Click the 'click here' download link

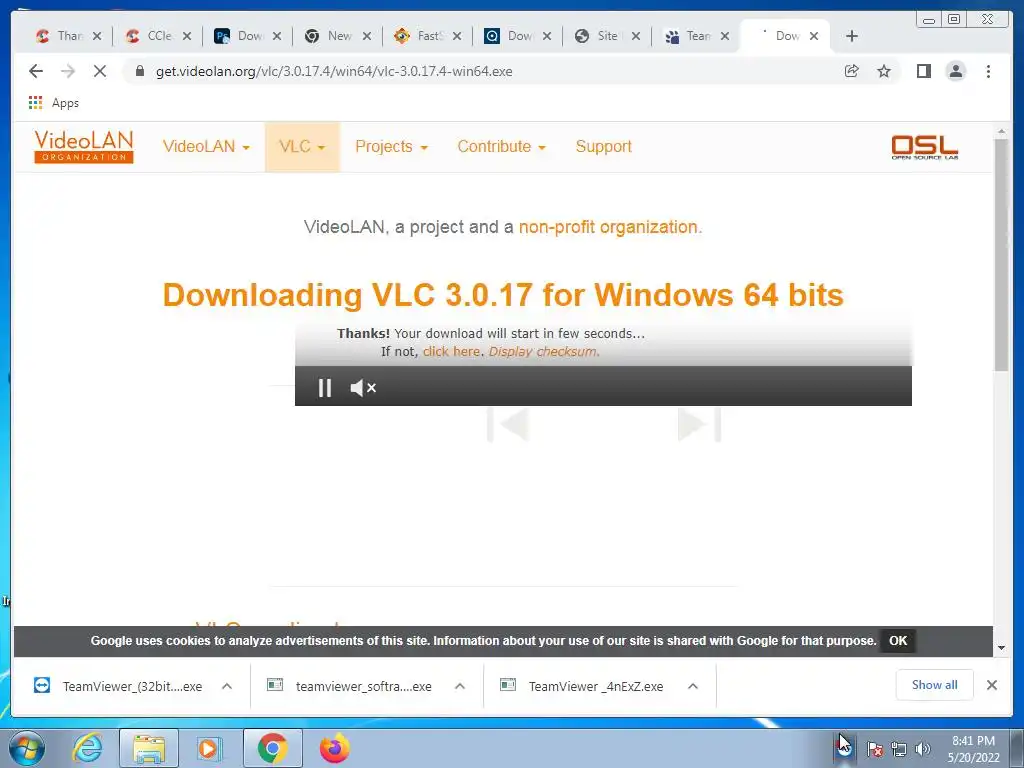(451, 351)
